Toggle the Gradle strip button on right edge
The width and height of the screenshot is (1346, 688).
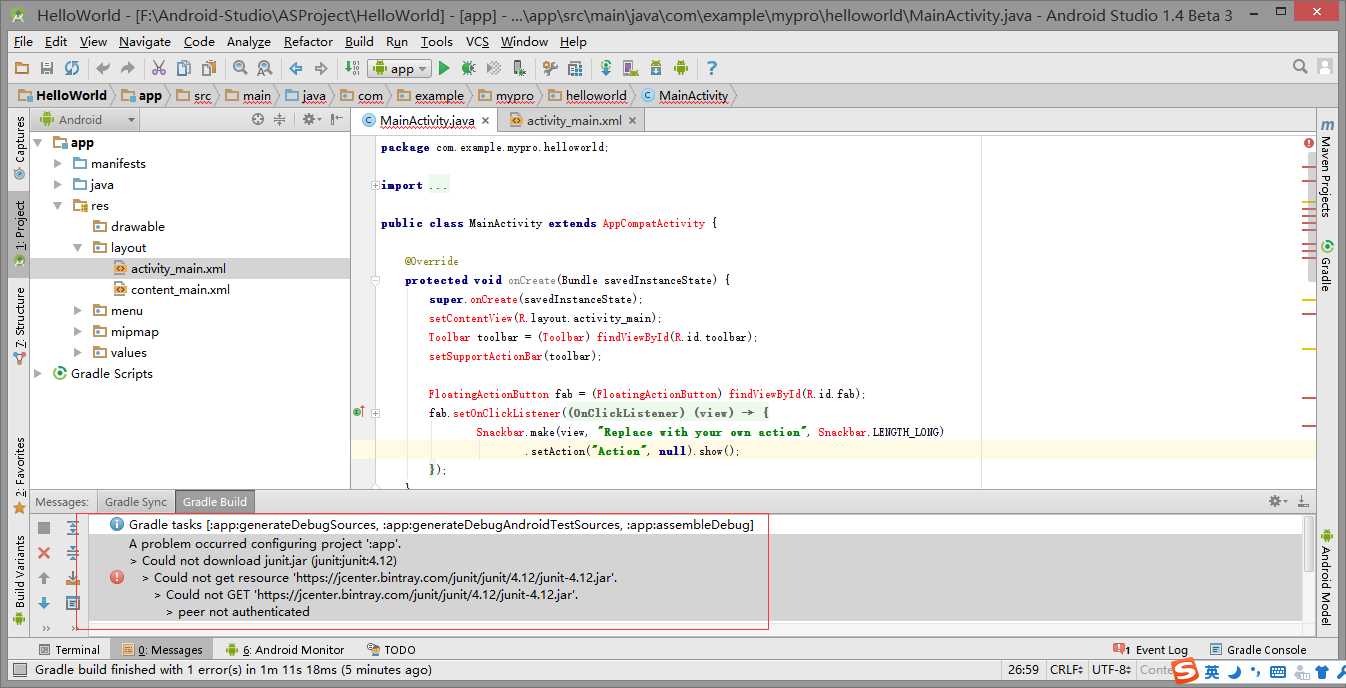pyautogui.click(x=1326, y=266)
